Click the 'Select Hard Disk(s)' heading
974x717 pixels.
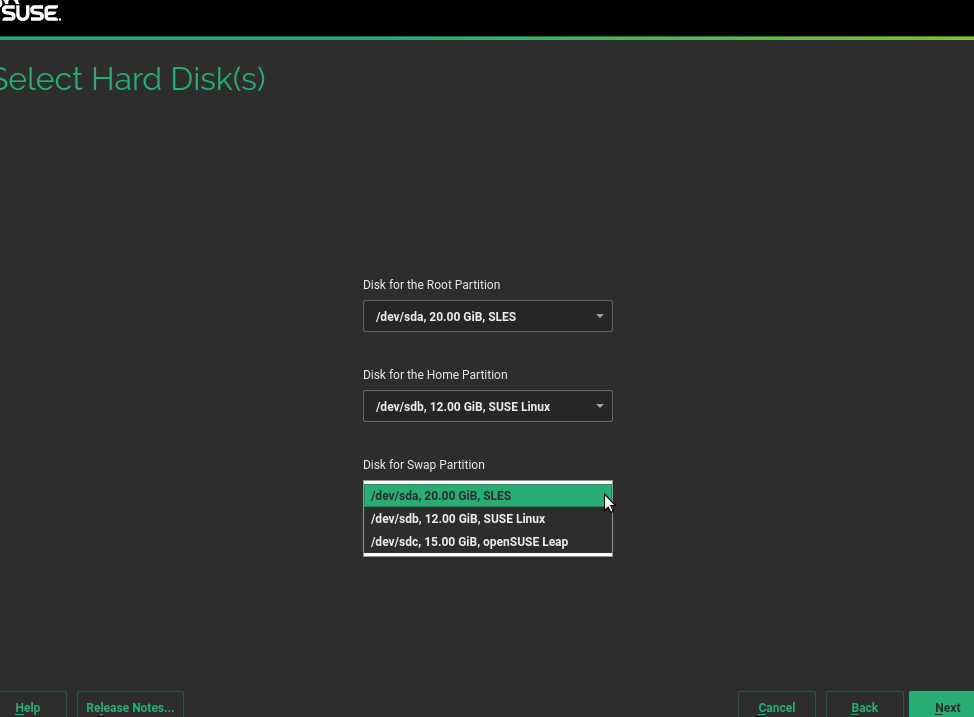click(x=132, y=80)
